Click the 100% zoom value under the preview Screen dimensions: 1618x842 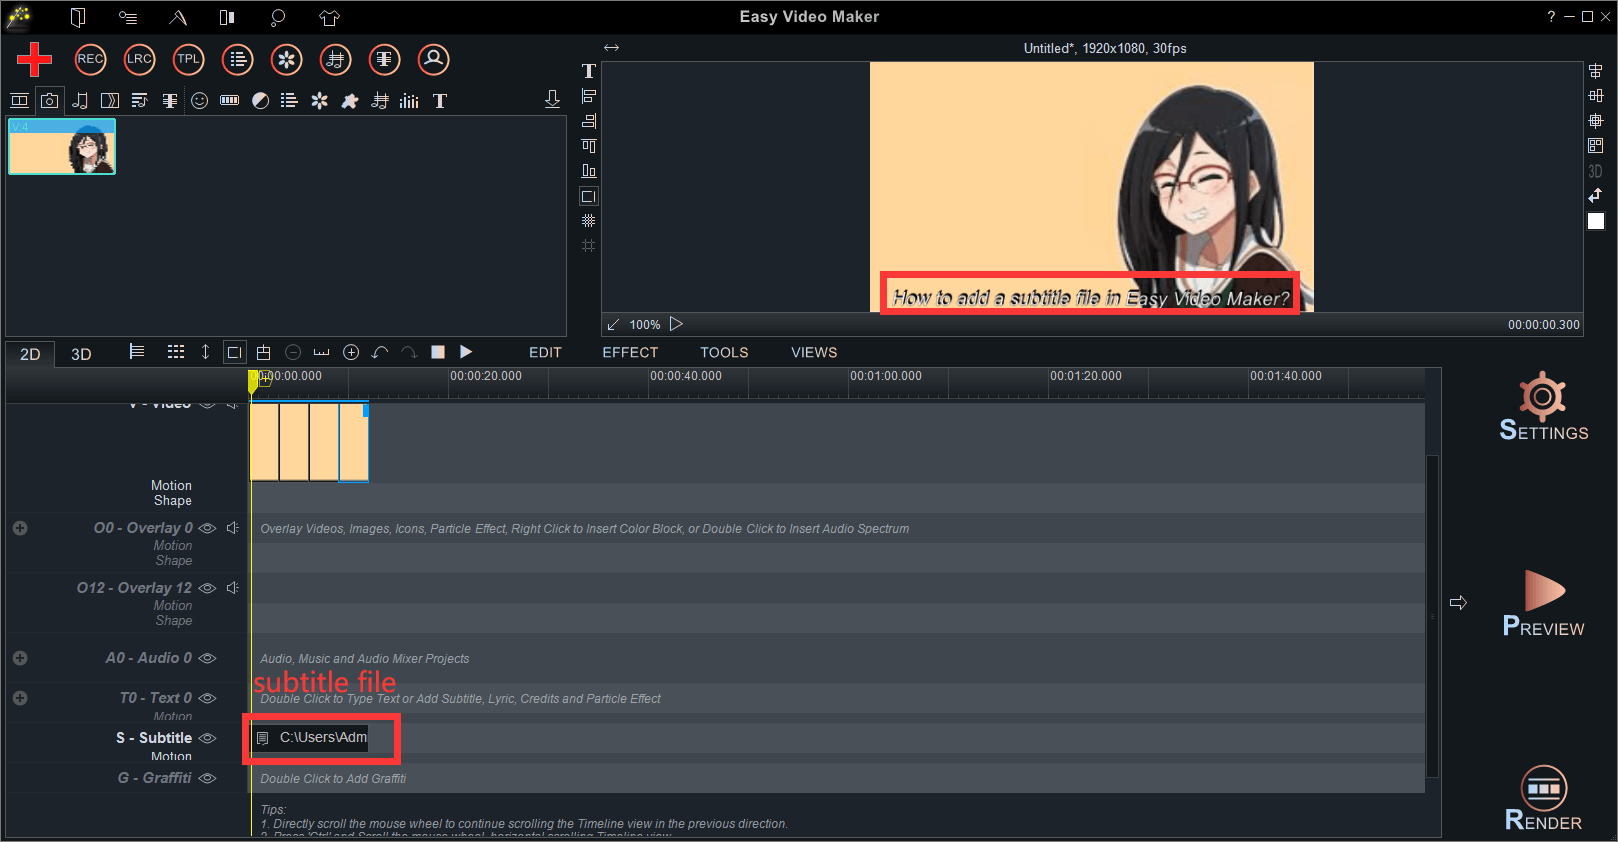[x=645, y=325]
